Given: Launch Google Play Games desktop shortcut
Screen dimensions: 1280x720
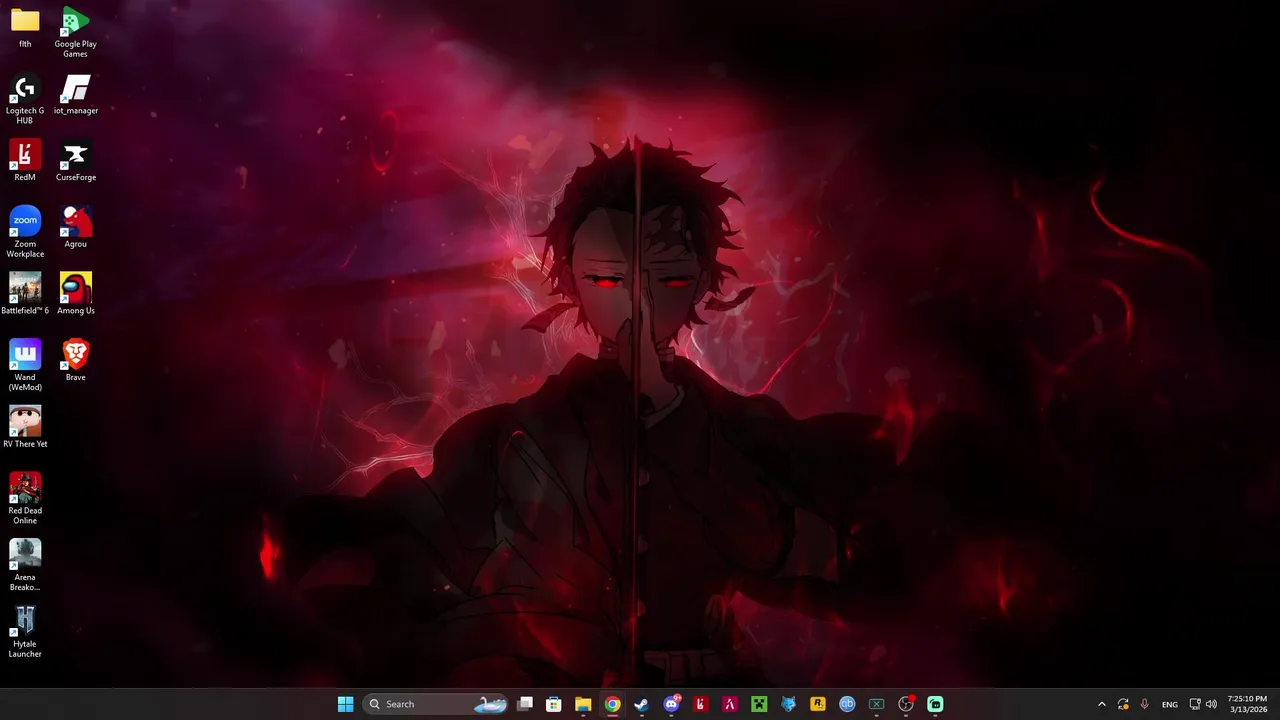Looking at the screenshot, I should coord(76,32).
